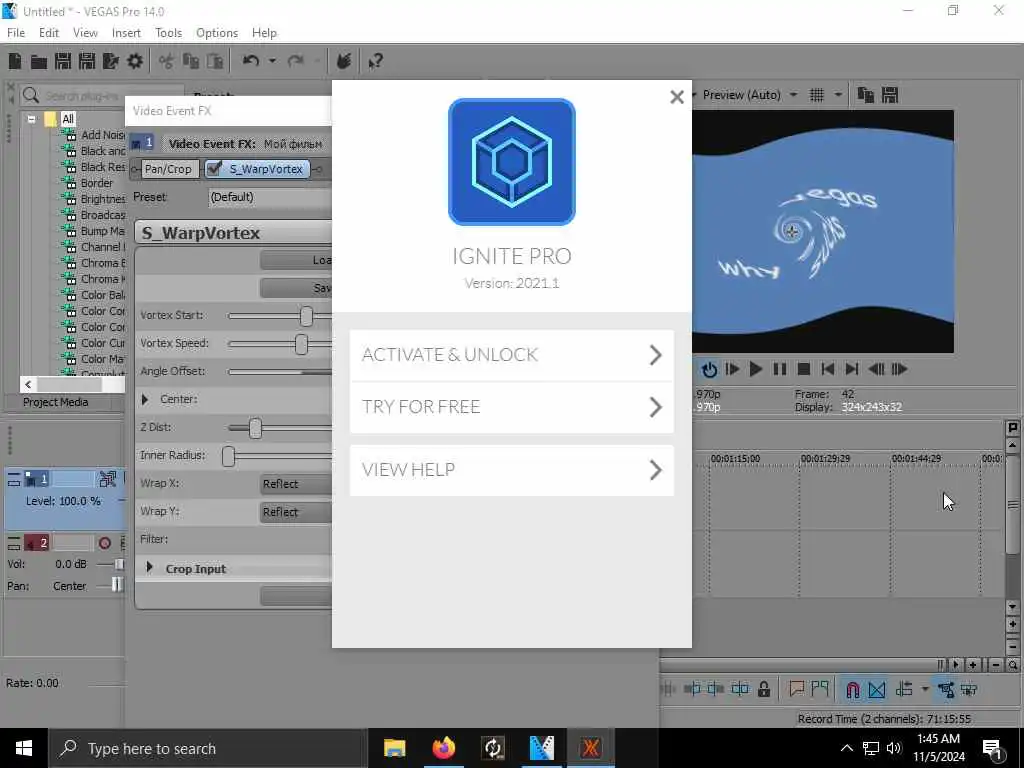Viewport: 1024px width, 768px height.
Task: Open the Wrap Y Reflect dropdown
Action: tap(296, 512)
